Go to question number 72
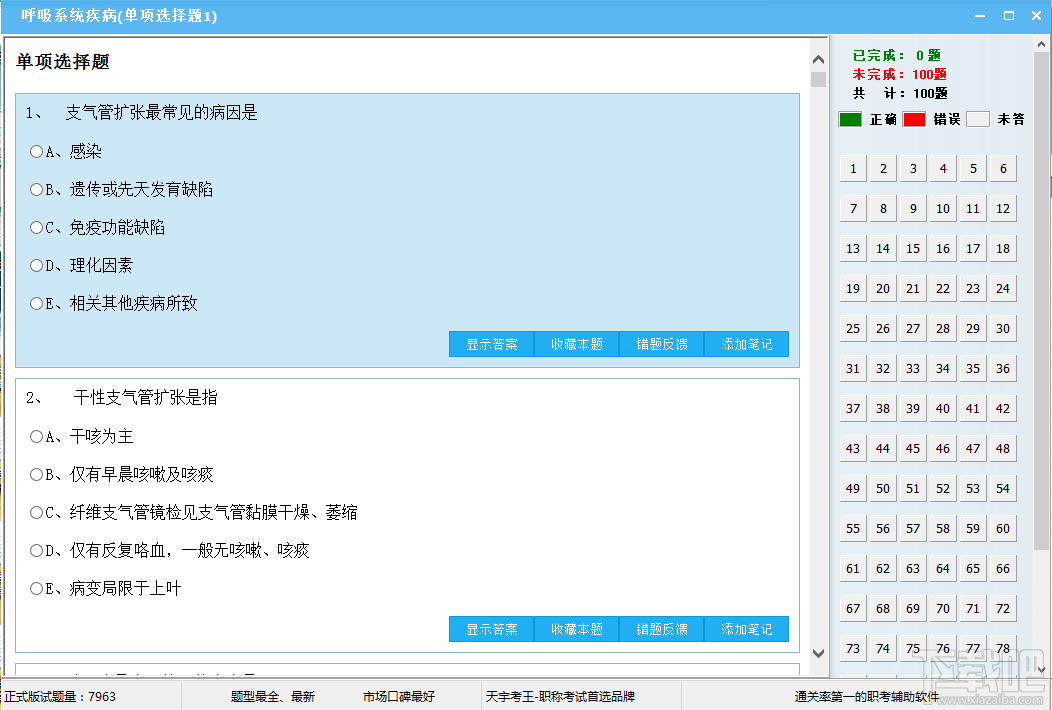The height and width of the screenshot is (710, 1052). pyautogui.click(x=1003, y=609)
